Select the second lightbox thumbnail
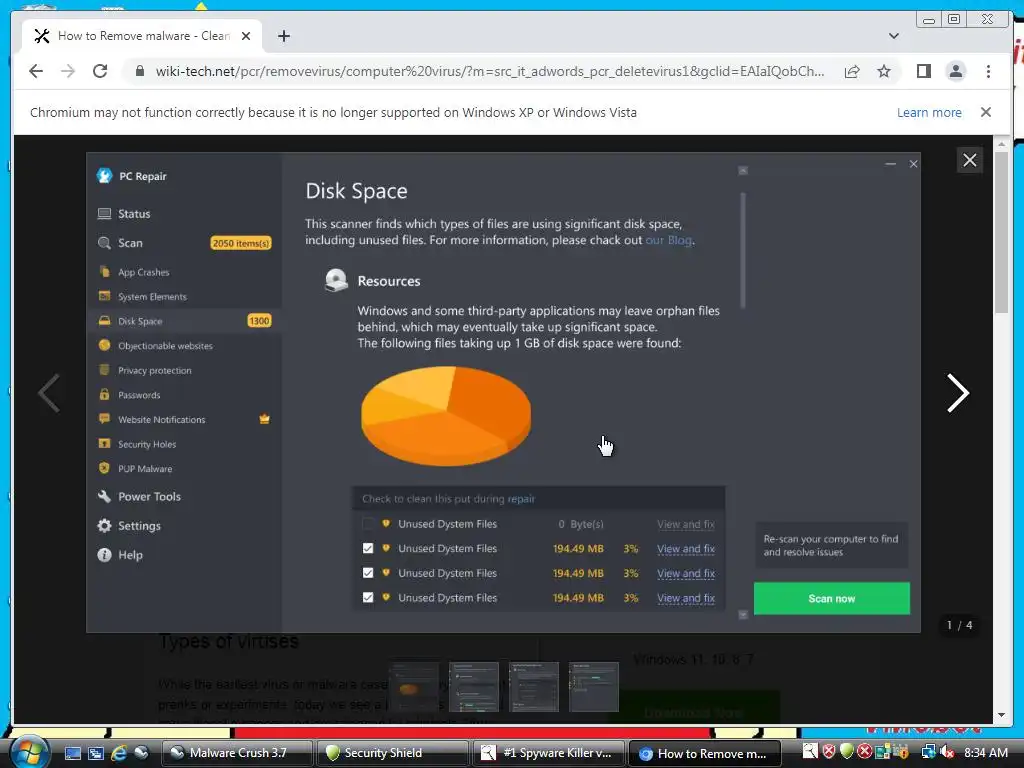The image size is (1024, 768). (x=474, y=687)
